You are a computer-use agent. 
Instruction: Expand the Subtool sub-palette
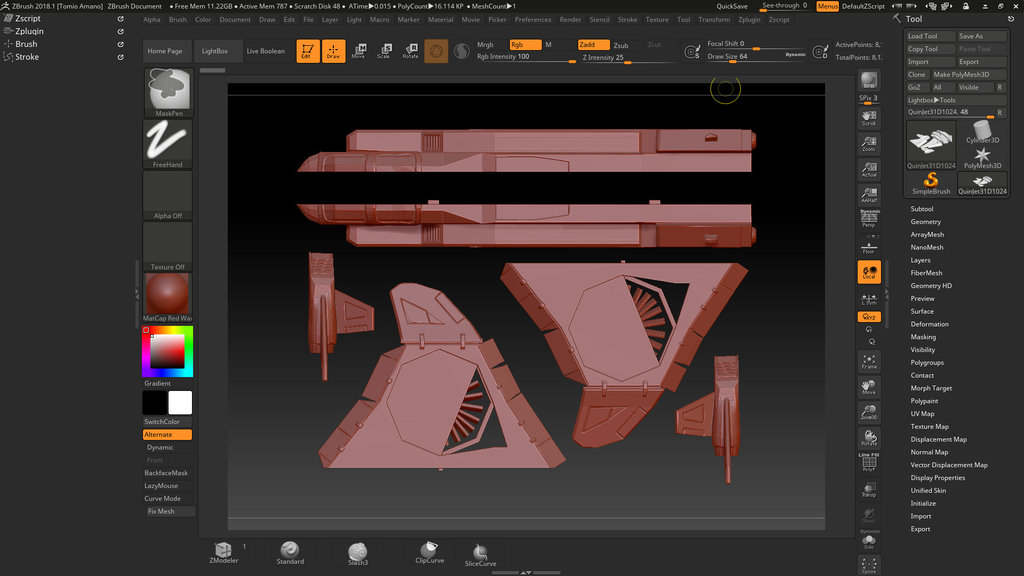point(921,209)
